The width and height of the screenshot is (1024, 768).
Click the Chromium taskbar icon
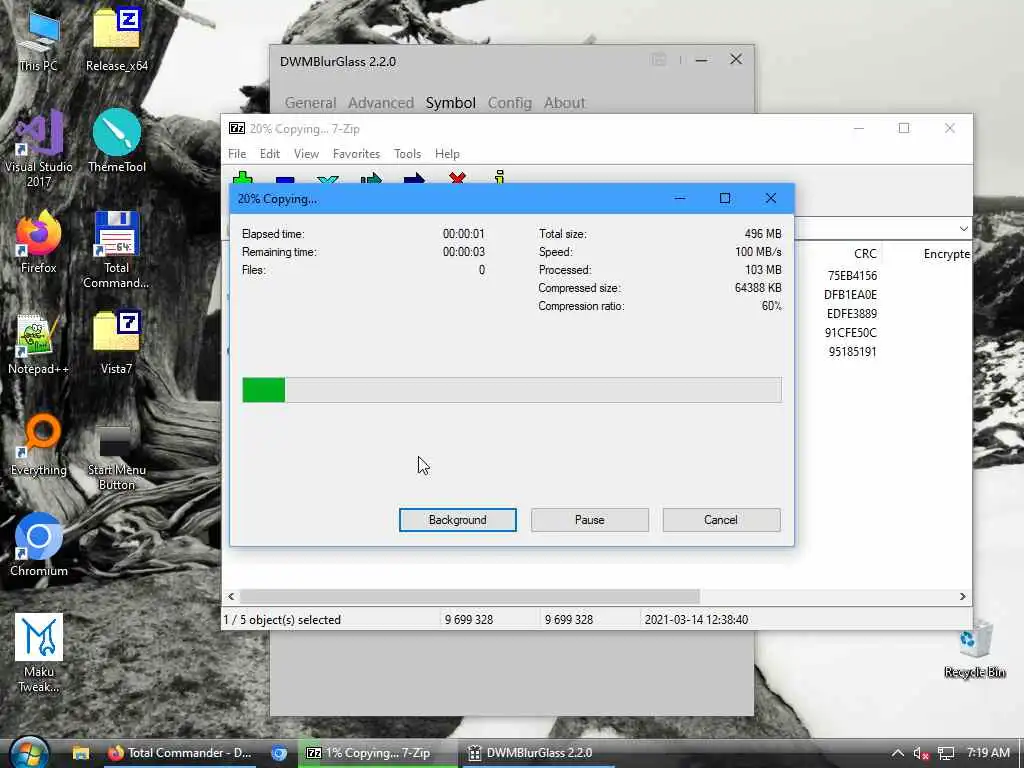279,753
